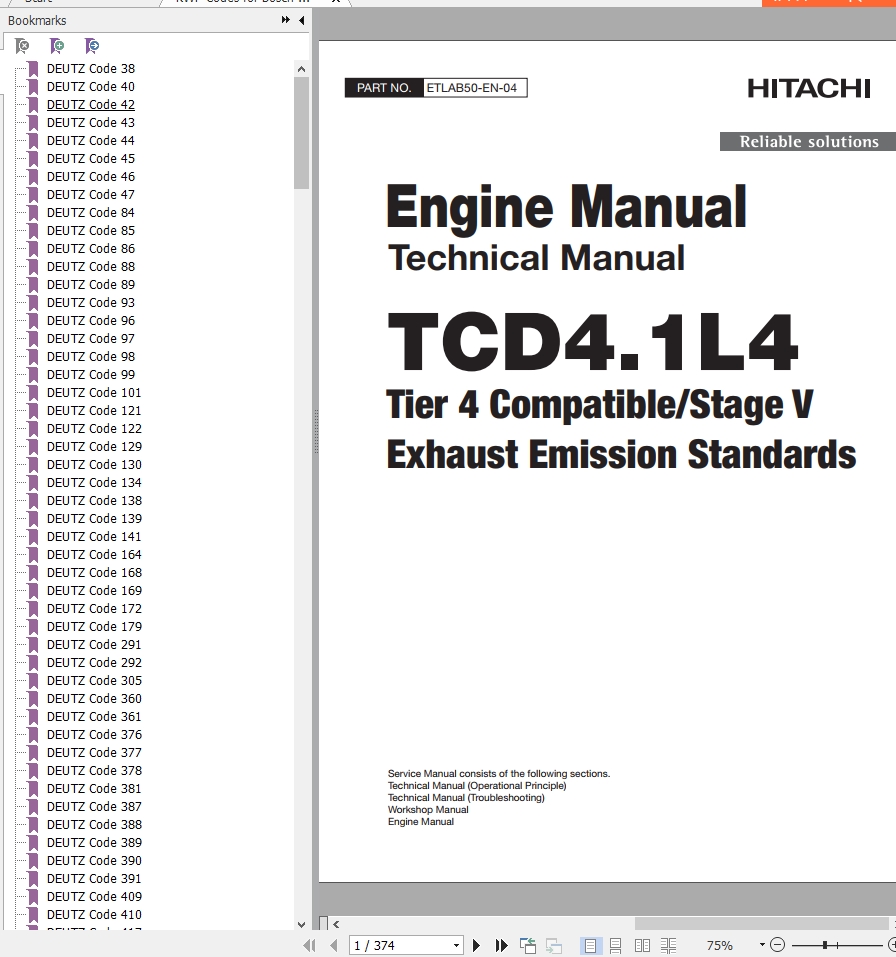
Task: Click the bookmarks scrollbar up arrow
Action: click(302, 69)
